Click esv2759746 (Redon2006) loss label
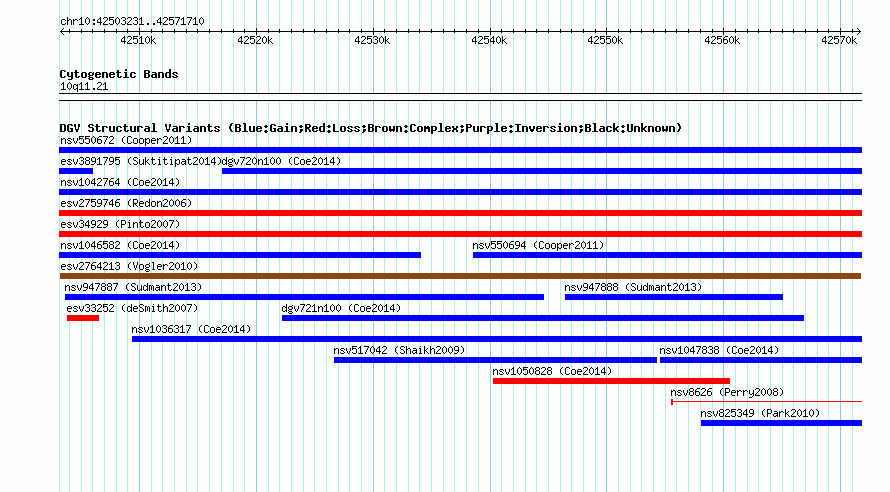The image size is (890, 492). tap(126, 203)
